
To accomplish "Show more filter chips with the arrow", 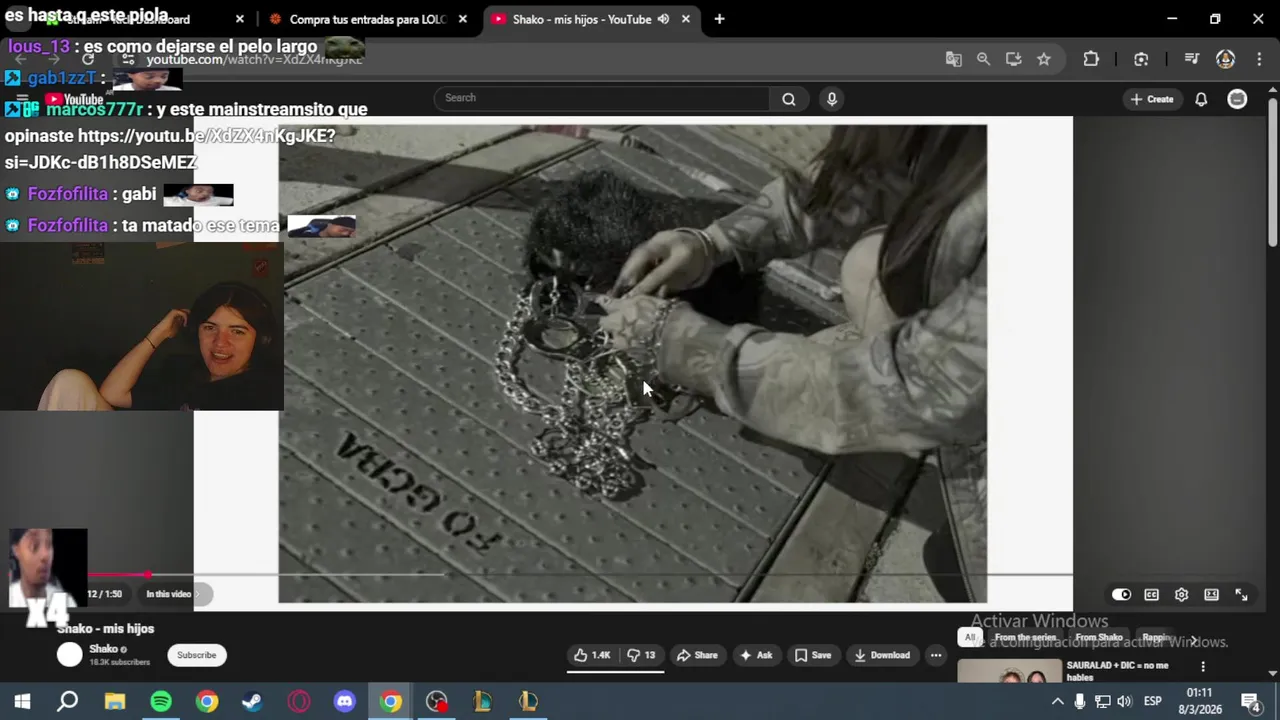I will tap(1193, 639).
